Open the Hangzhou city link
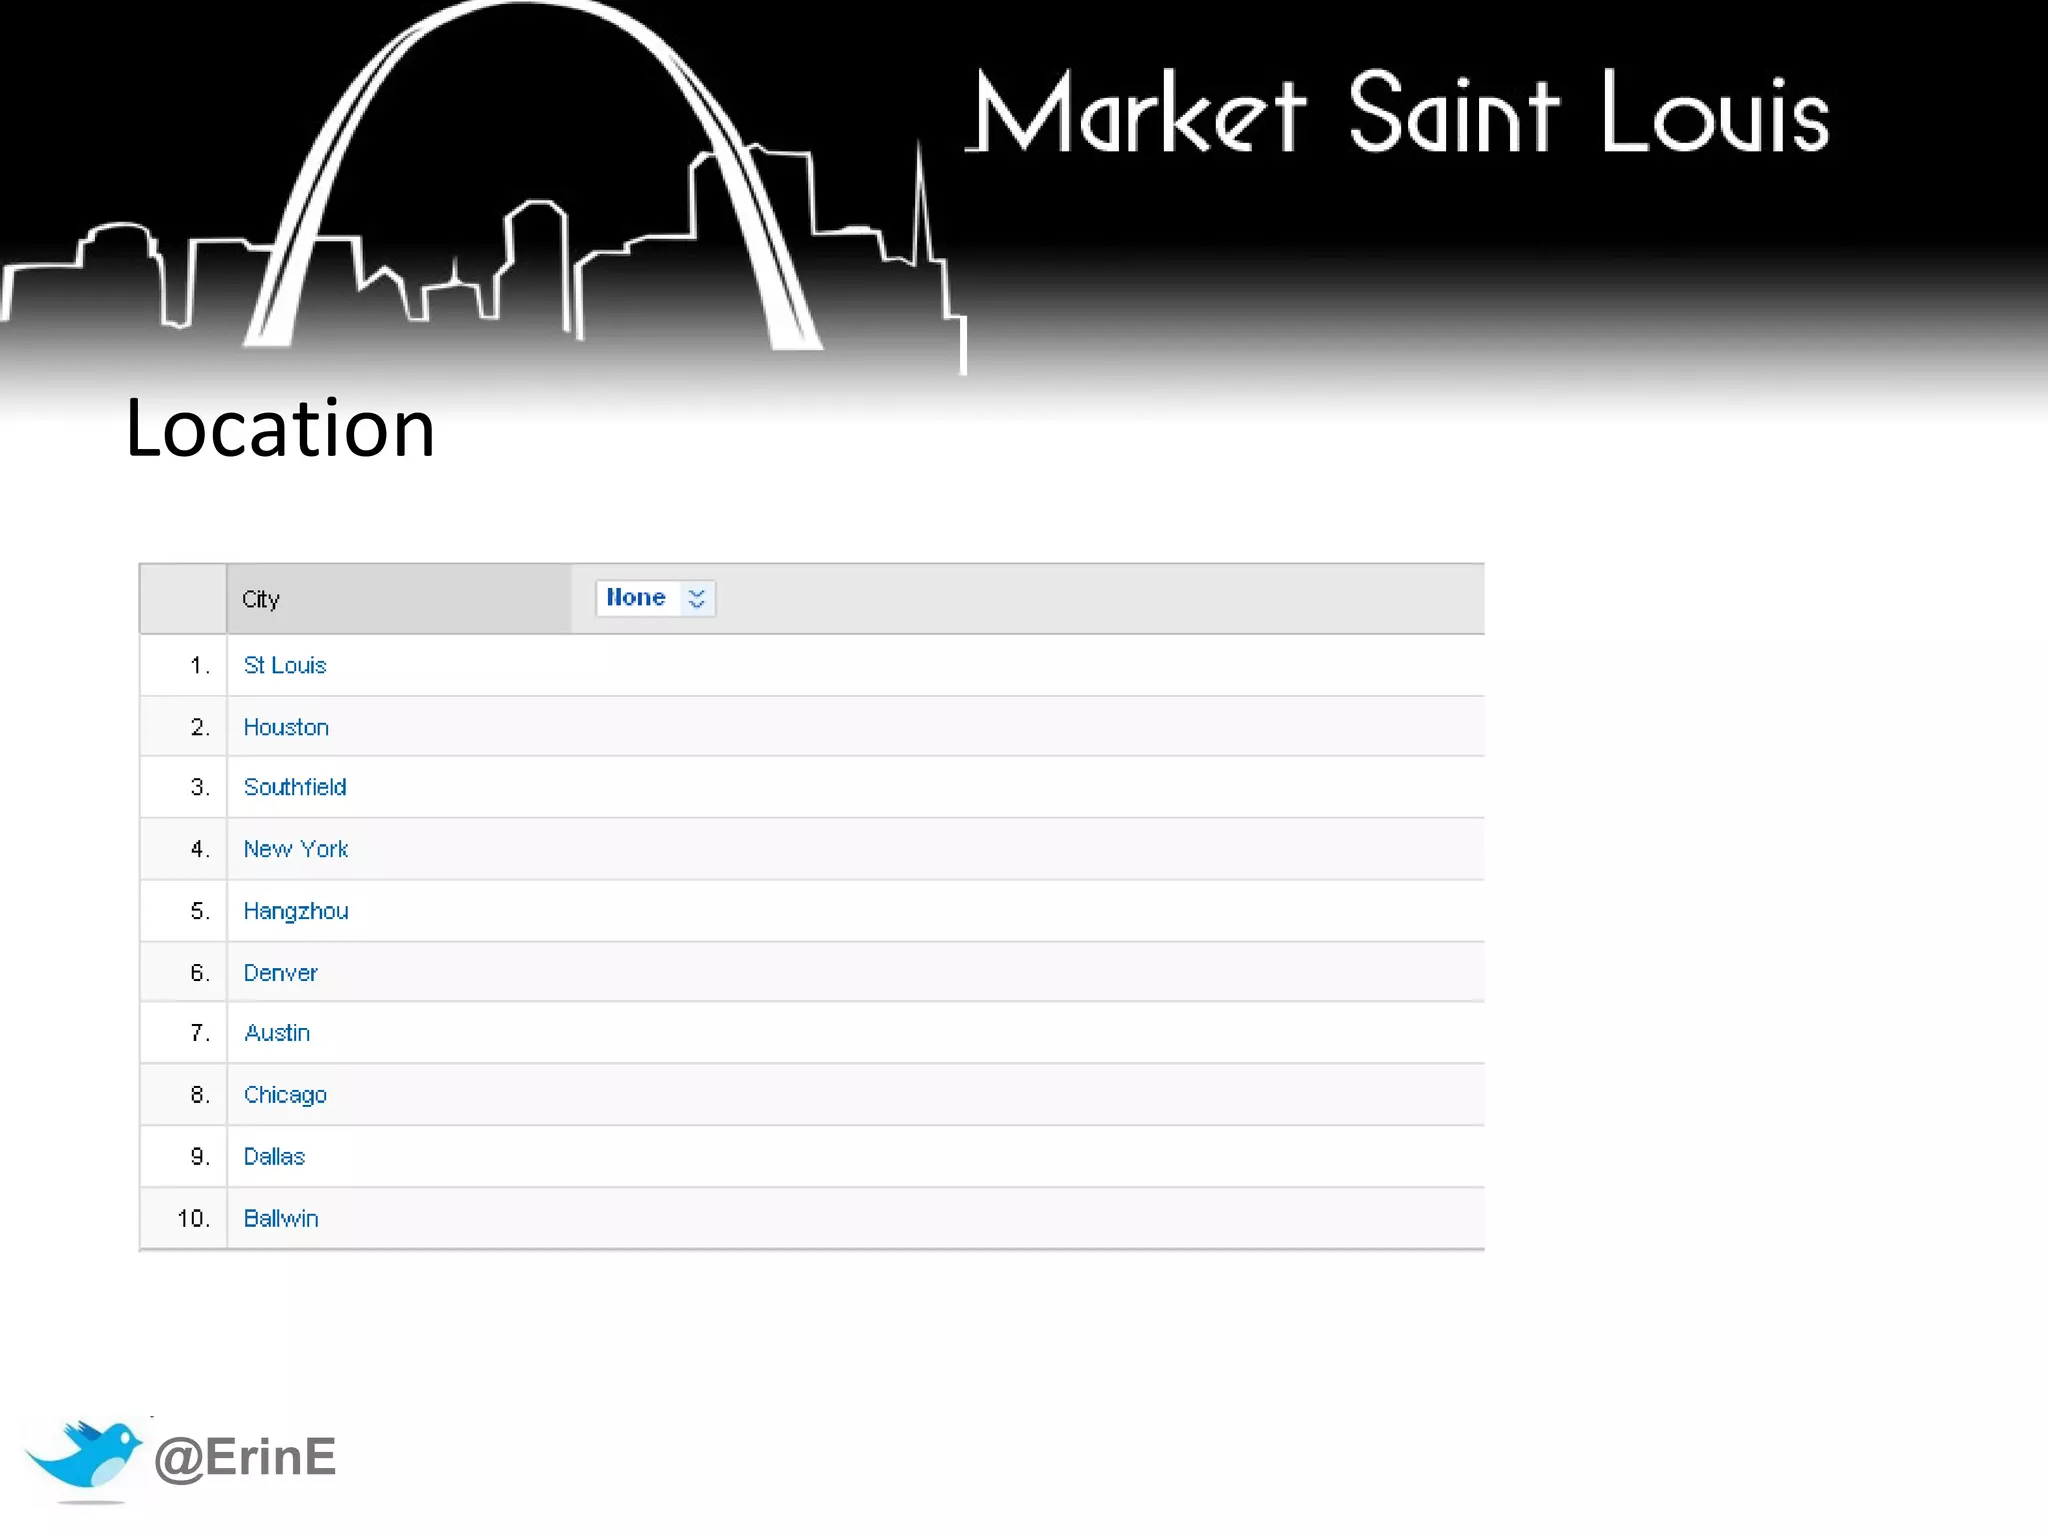 click(x=296, y=911)
